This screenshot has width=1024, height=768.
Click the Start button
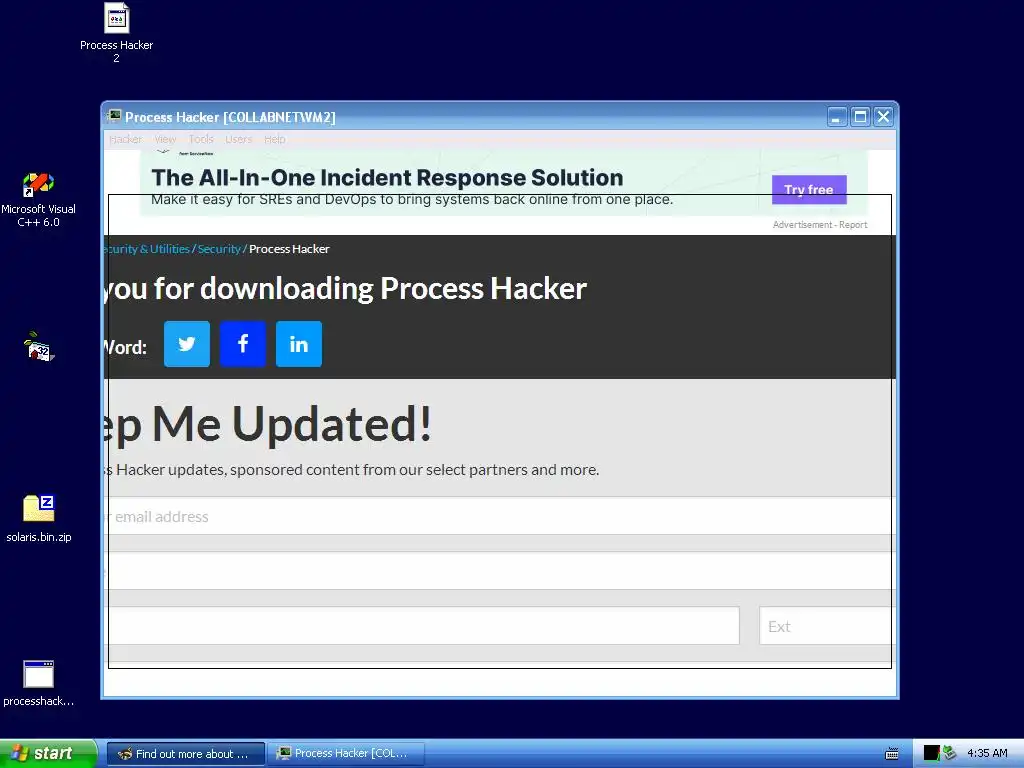tap(48, 754)
